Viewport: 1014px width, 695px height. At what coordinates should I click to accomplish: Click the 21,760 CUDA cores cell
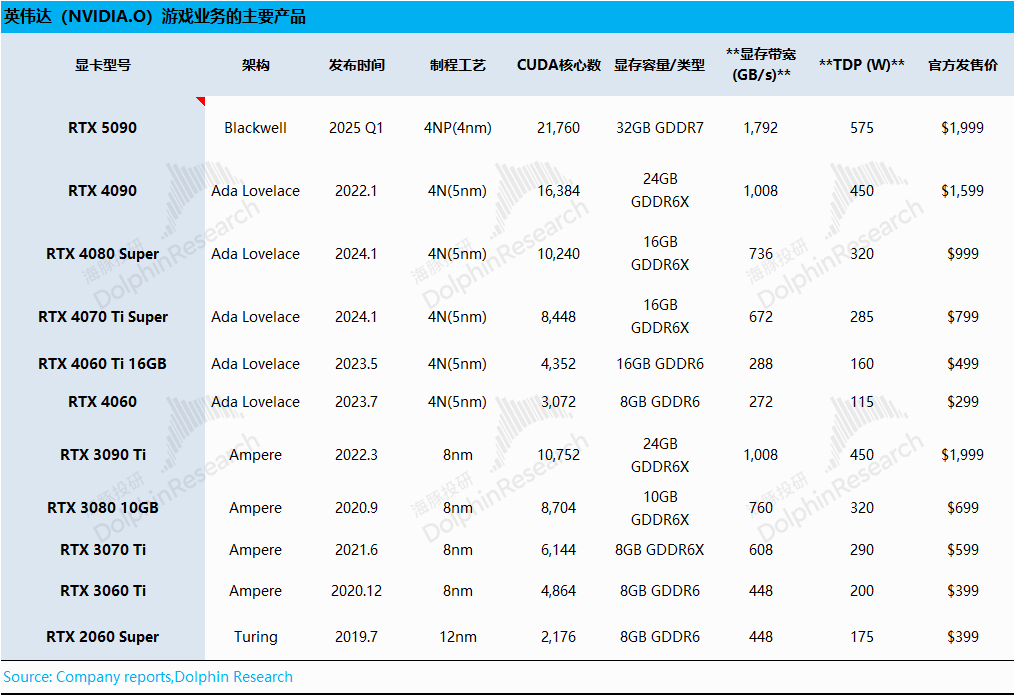tap(559, 128)
